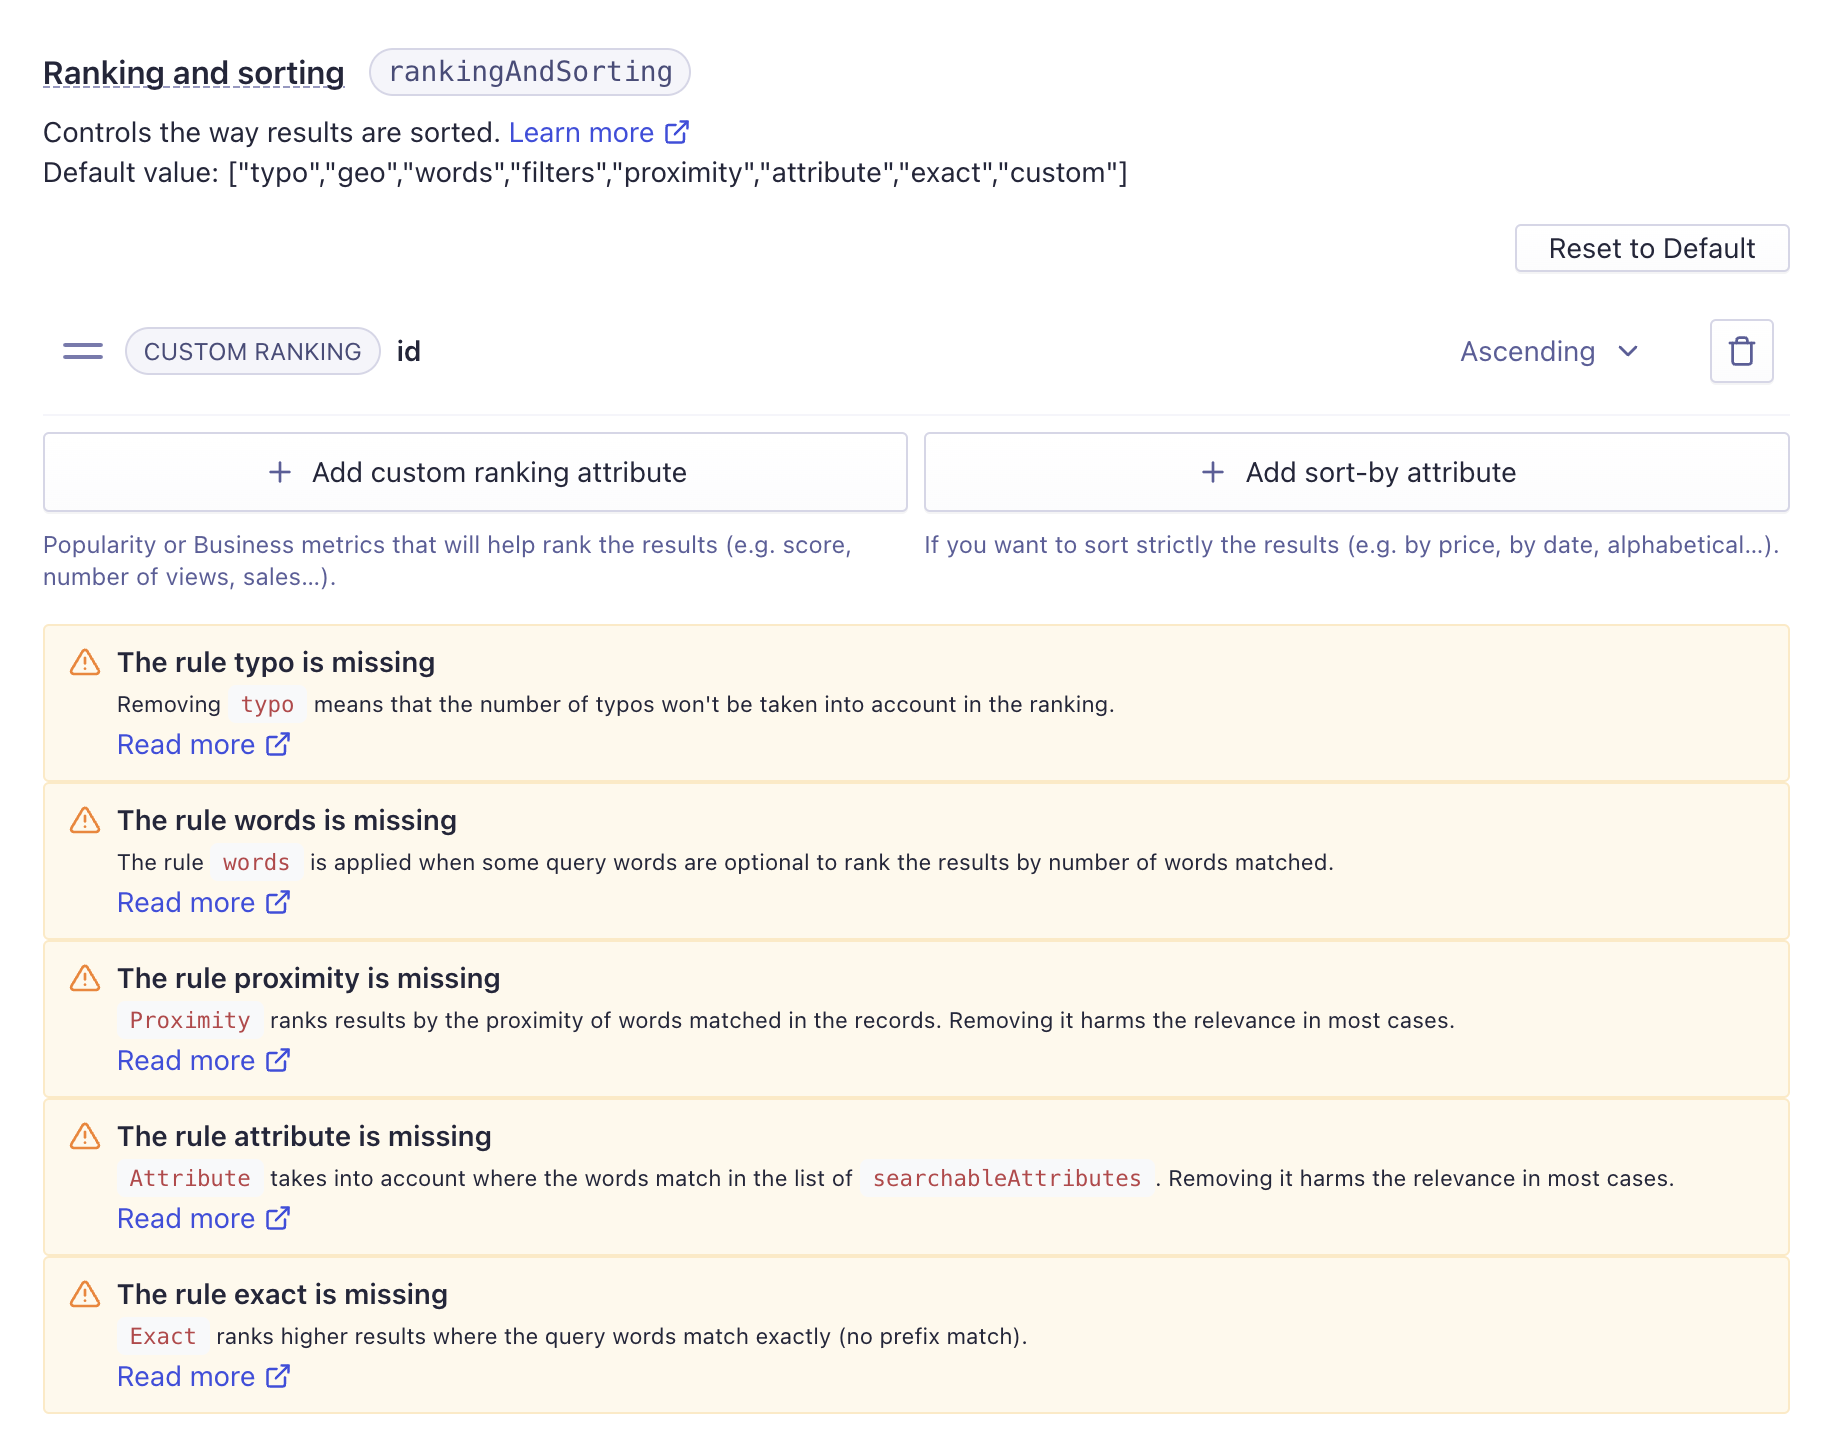Read more about missing words rule
The height and width of the screenshot is (1434, 1834).
(x=203, y=902)
